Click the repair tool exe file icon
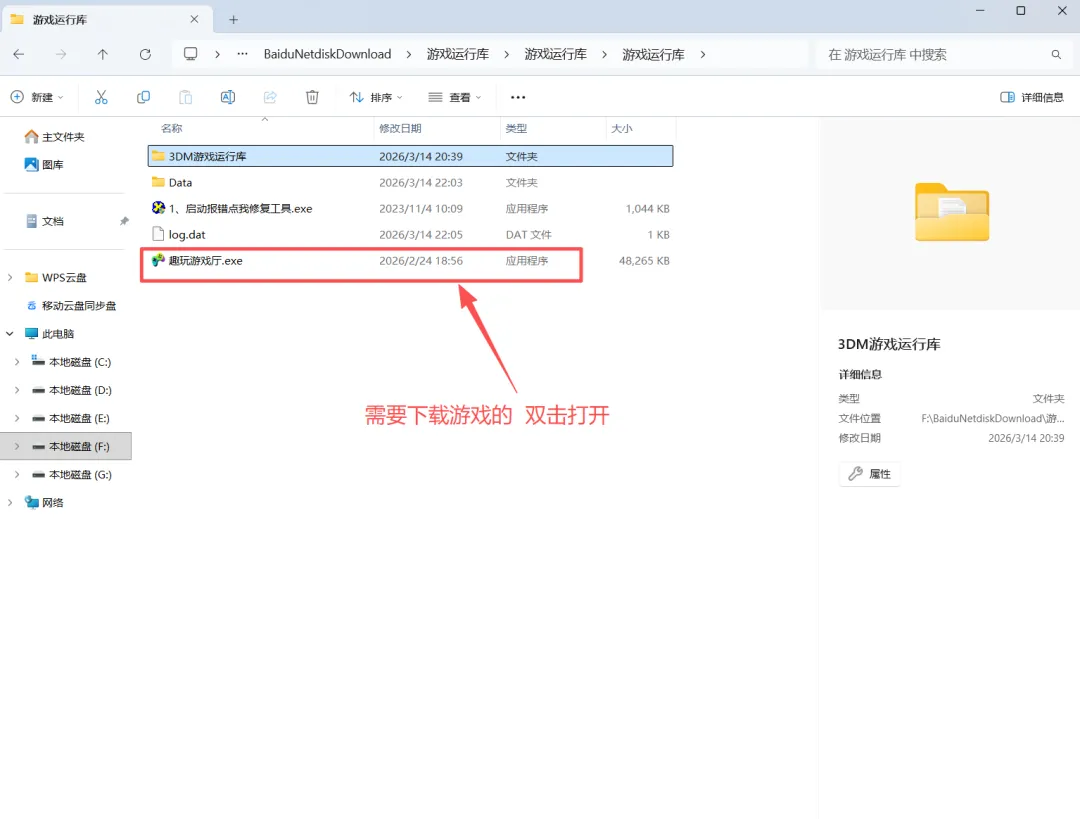The image size is (1080, 819). 158,208
